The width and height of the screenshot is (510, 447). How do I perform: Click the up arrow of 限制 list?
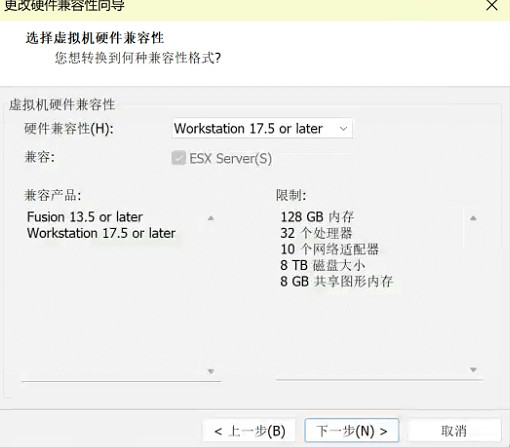click(x=473, y=218)
